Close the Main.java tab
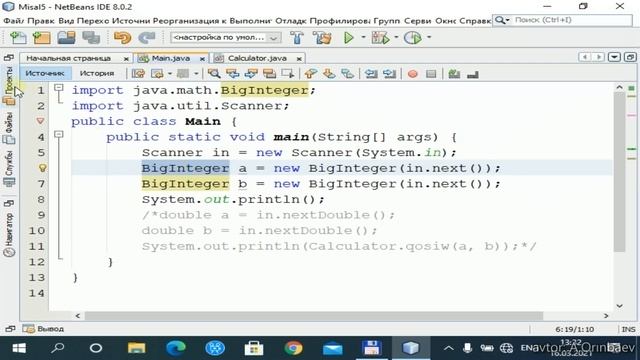640x360 pixels. coord(202,59)
